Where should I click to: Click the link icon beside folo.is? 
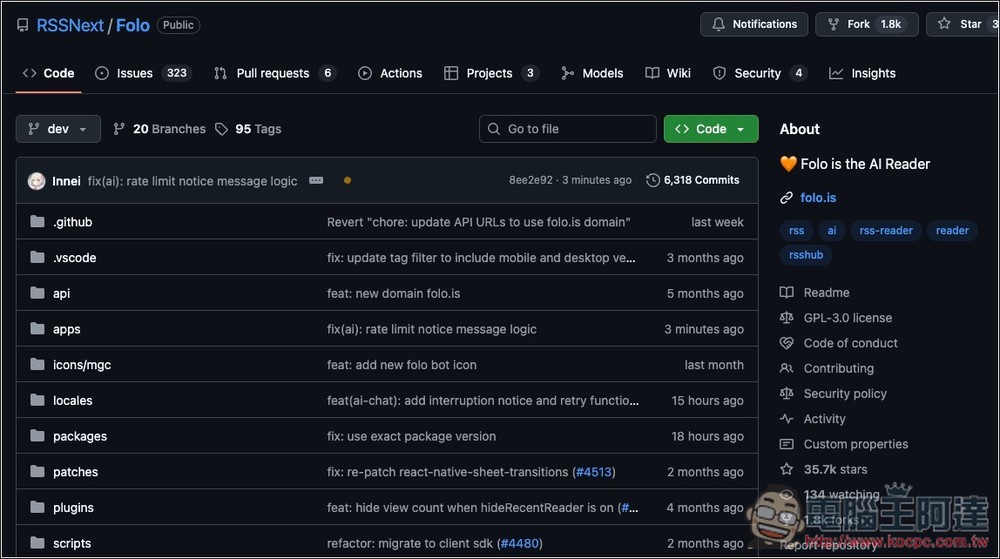(x=787, y=198)
